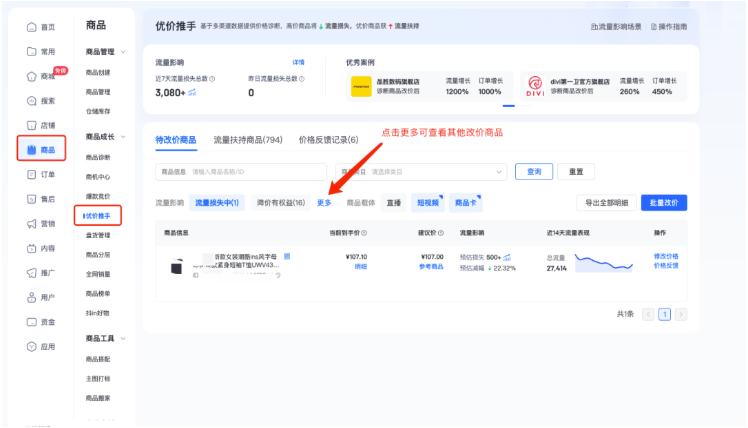Open 首页 home icon in sidebar

(x=32, y=27)
